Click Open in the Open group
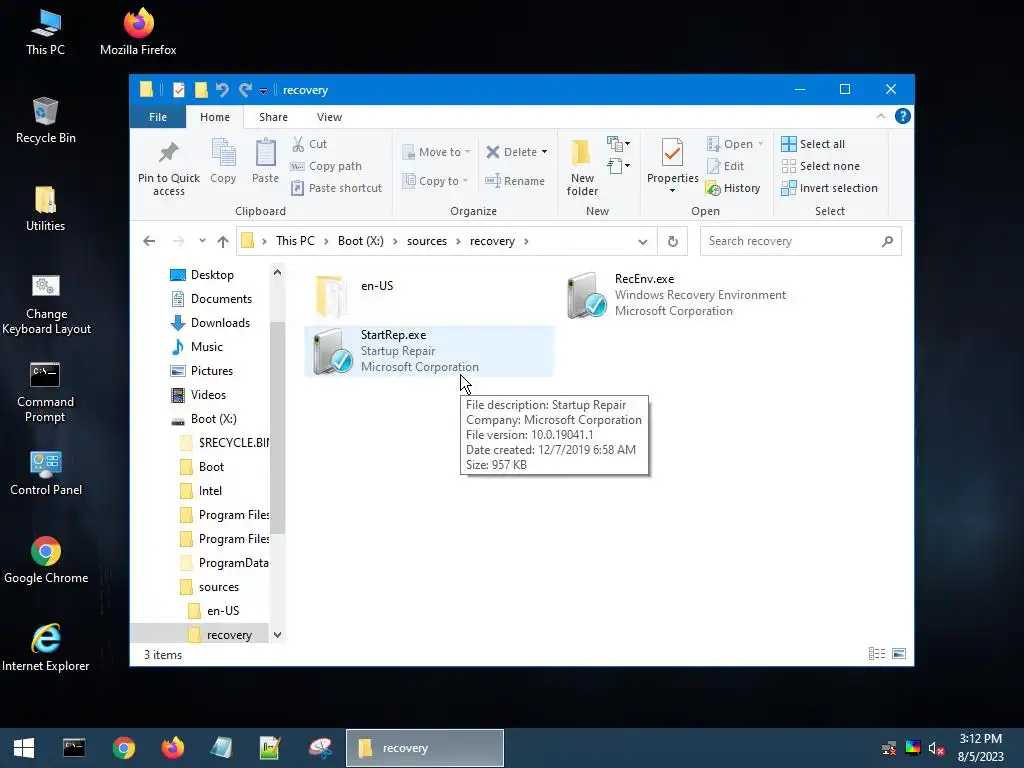Image resolution: width=1024 pixels, height=768 pixels. 734,144
